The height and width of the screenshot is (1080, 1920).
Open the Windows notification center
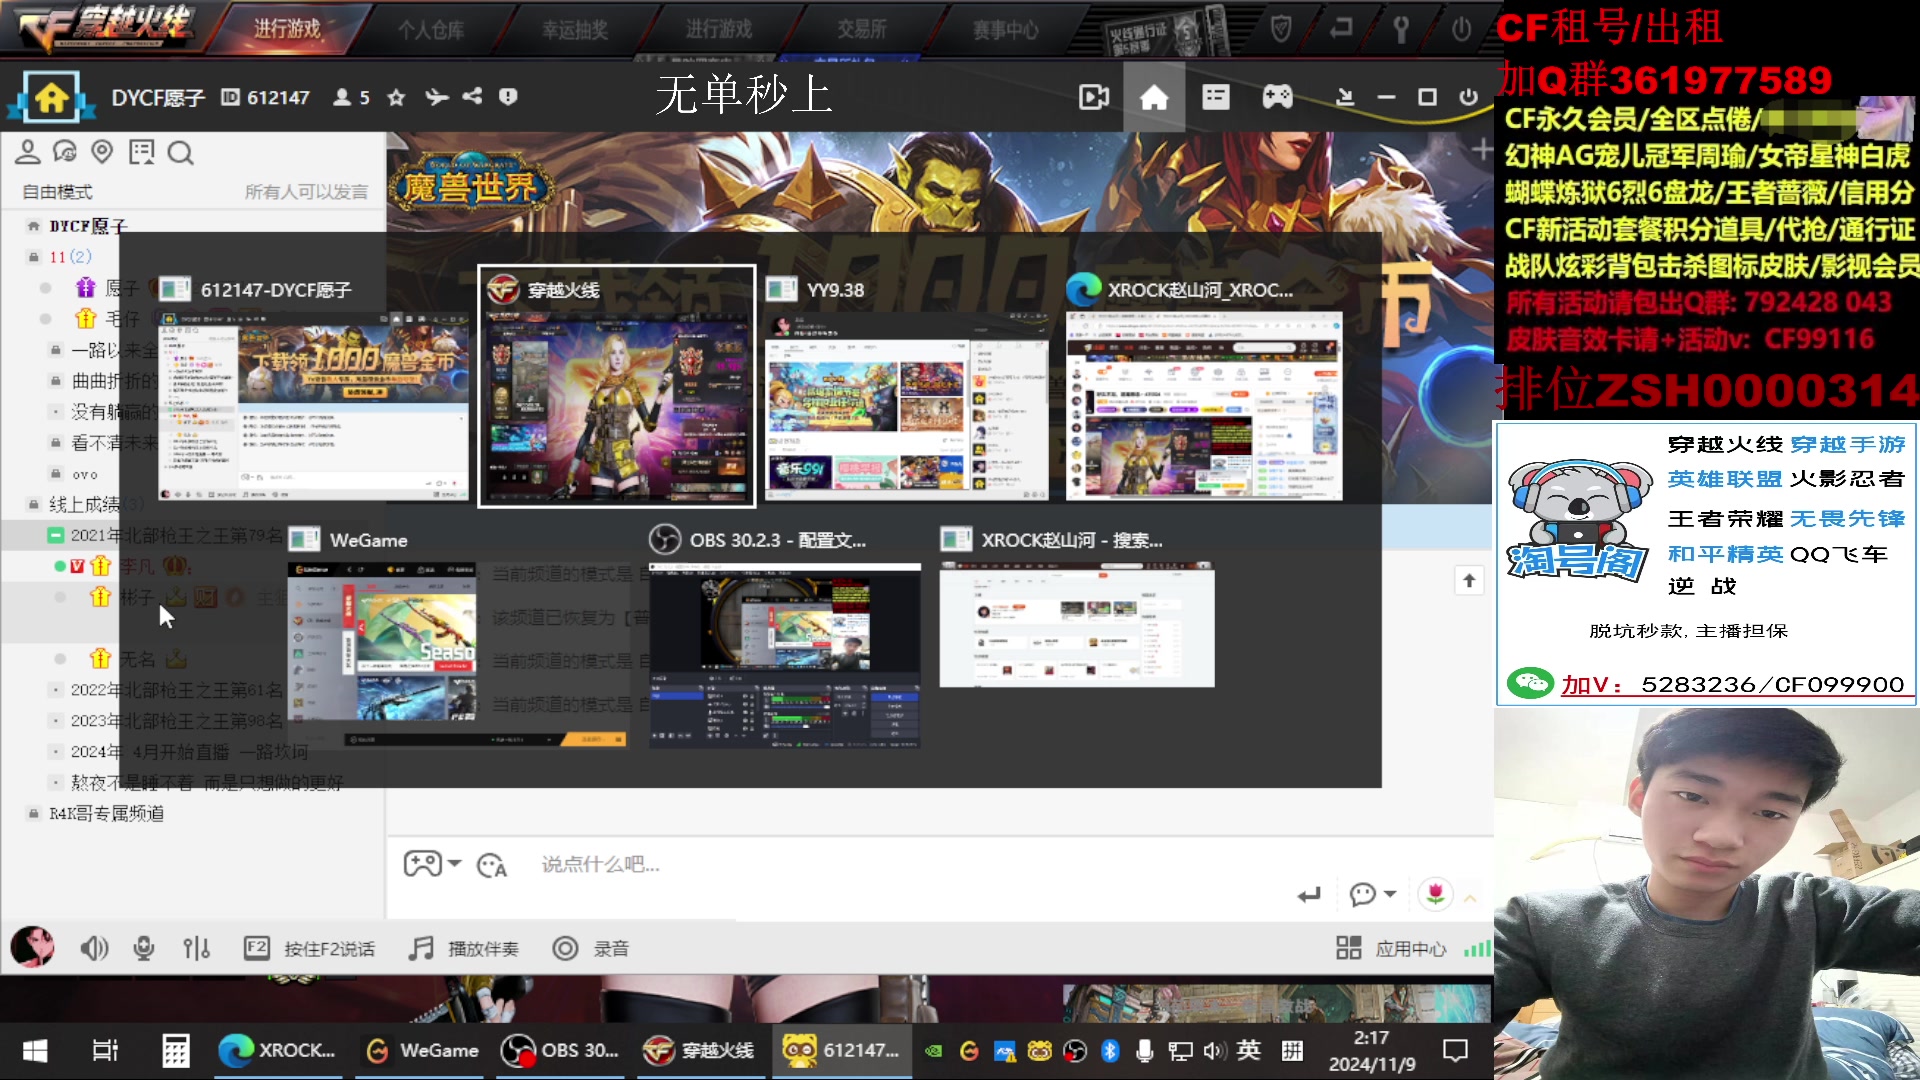(x=1455, y=1050)
